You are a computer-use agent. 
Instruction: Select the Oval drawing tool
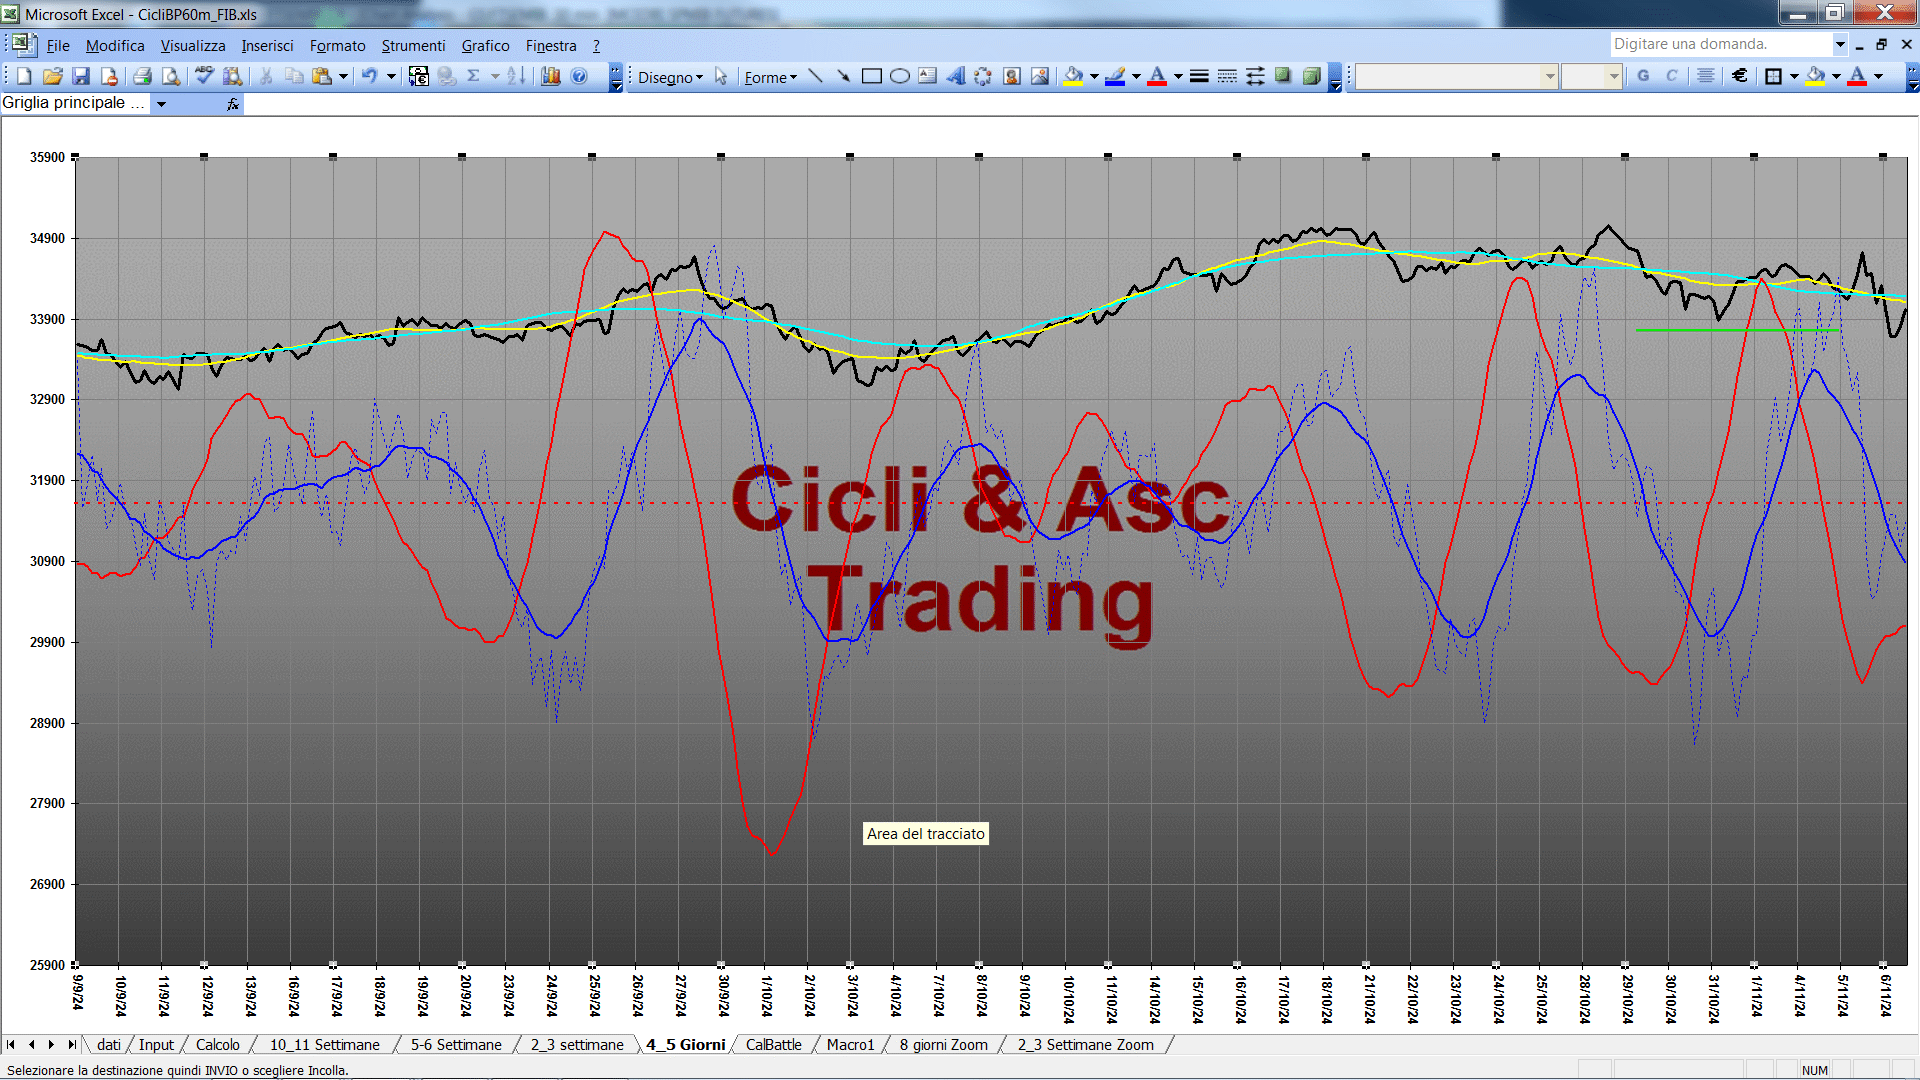(899, 76)
